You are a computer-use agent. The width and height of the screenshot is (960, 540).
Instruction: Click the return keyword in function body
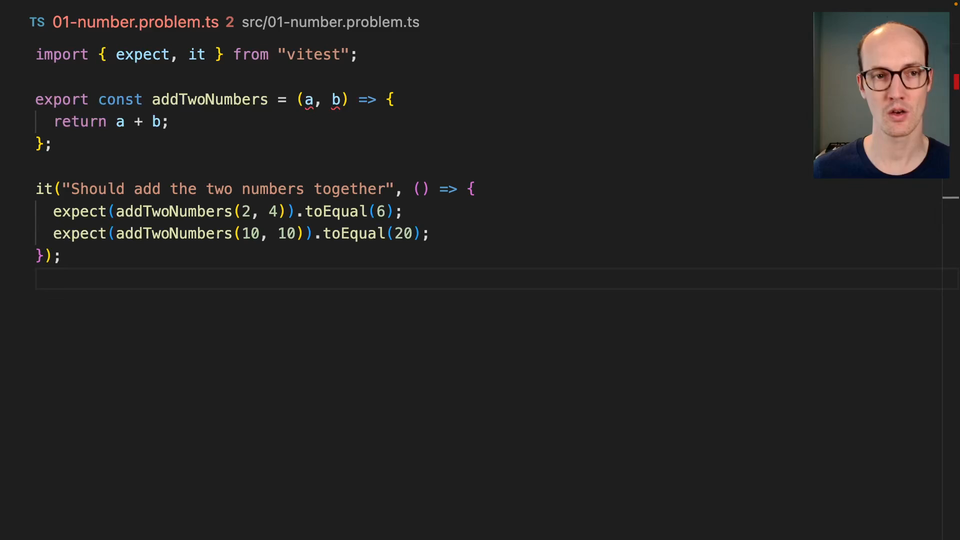coord(80,121)
